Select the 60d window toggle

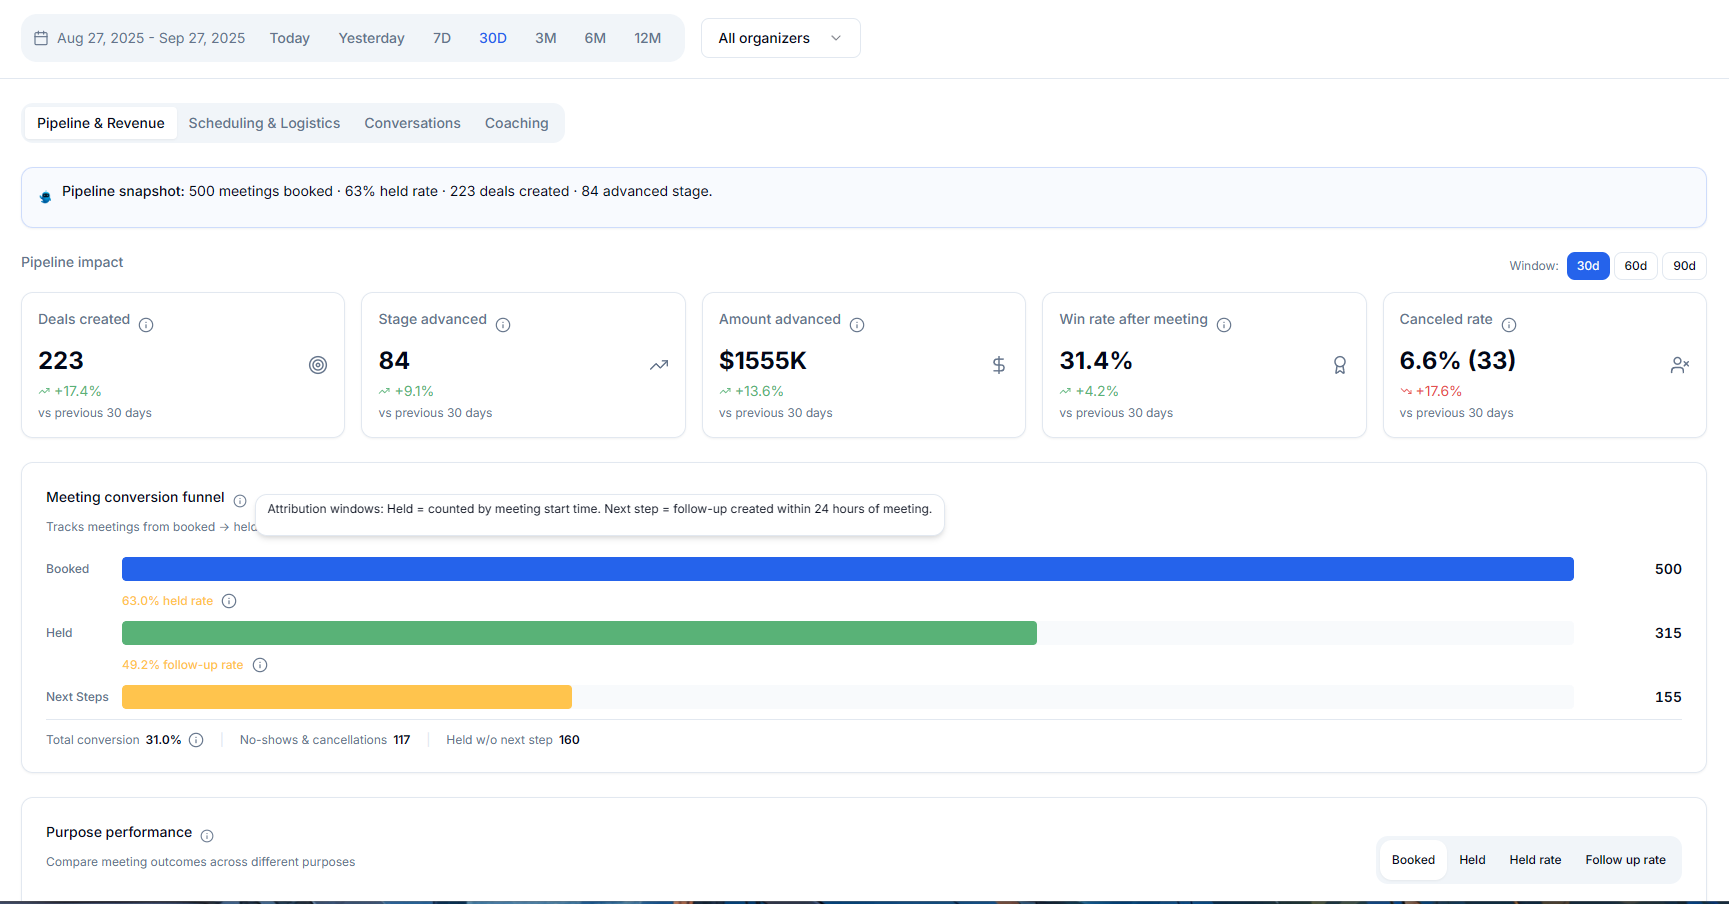[x=1635, y=265]
